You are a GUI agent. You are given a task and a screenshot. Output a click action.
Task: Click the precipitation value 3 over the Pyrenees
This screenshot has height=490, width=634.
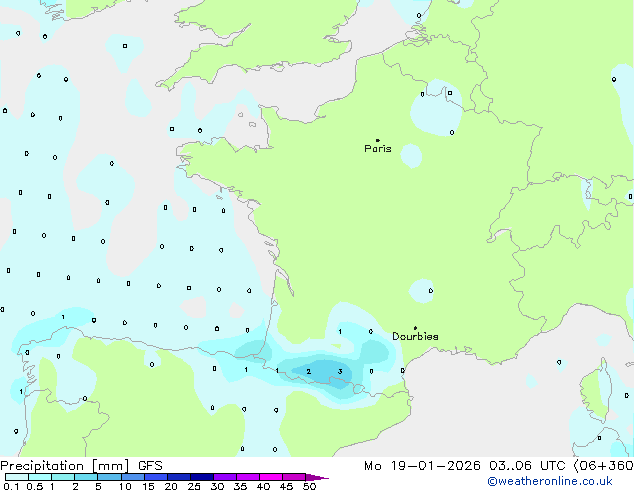pos(340,372)
